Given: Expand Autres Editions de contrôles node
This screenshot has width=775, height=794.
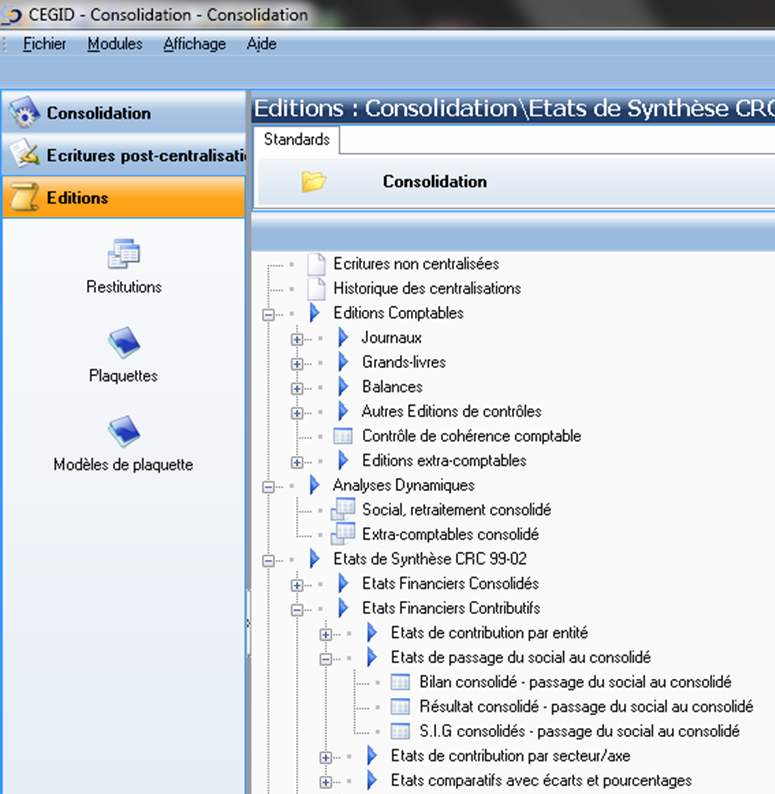Looking at the screenshot, I should tap(297, 413).
